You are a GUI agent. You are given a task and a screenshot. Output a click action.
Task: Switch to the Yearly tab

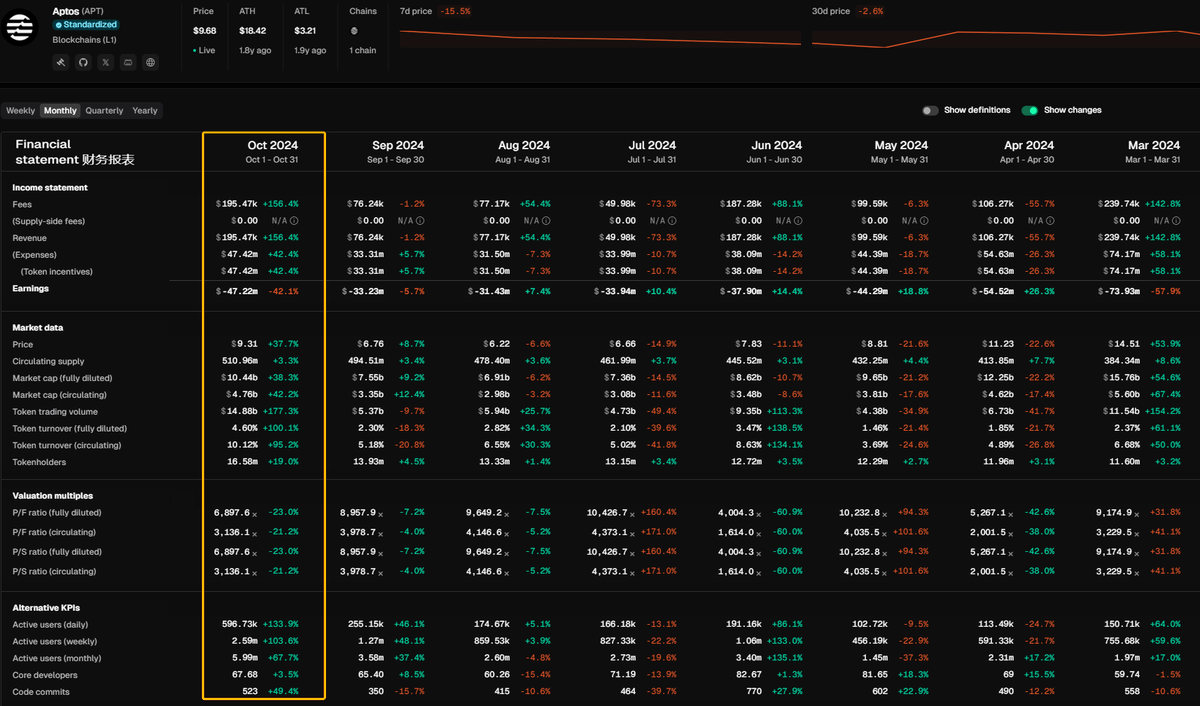(x=145, y=111)
